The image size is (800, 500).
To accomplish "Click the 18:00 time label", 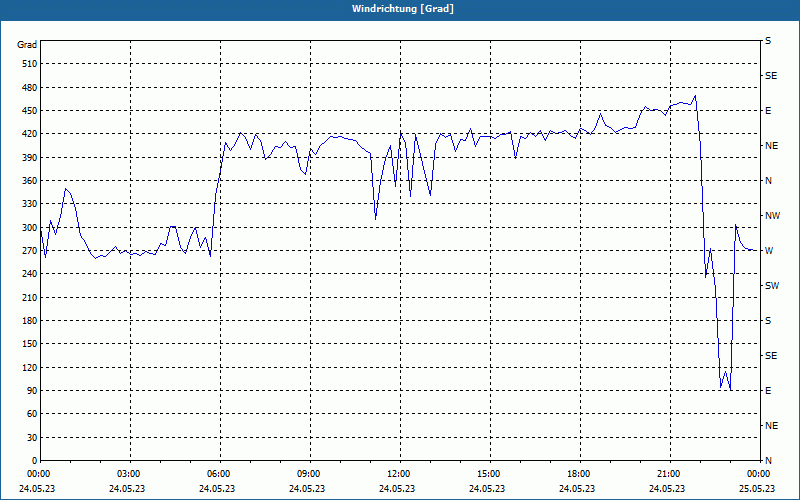I will (x=579, y=474).
